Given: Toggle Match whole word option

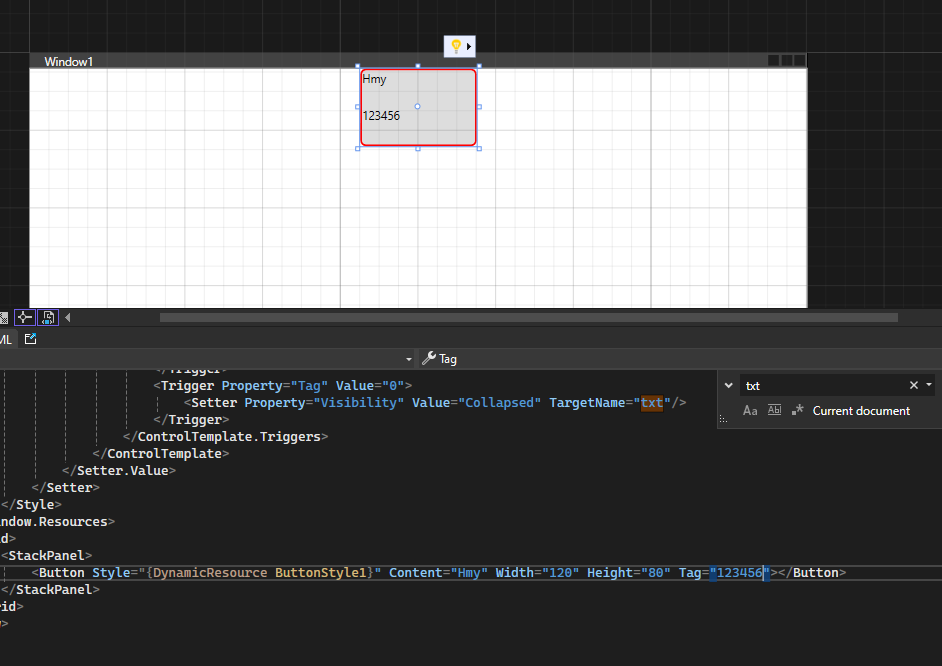Looking at the screenshot, I should (x=774, y=410).
